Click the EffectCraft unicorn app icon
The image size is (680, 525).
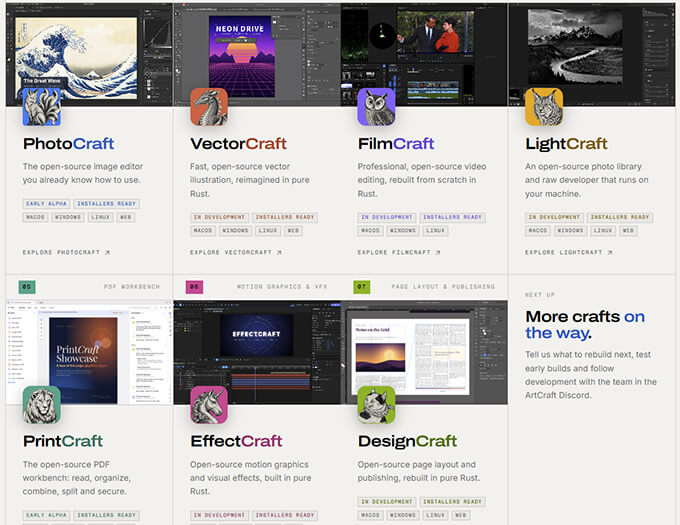(209, 405)
